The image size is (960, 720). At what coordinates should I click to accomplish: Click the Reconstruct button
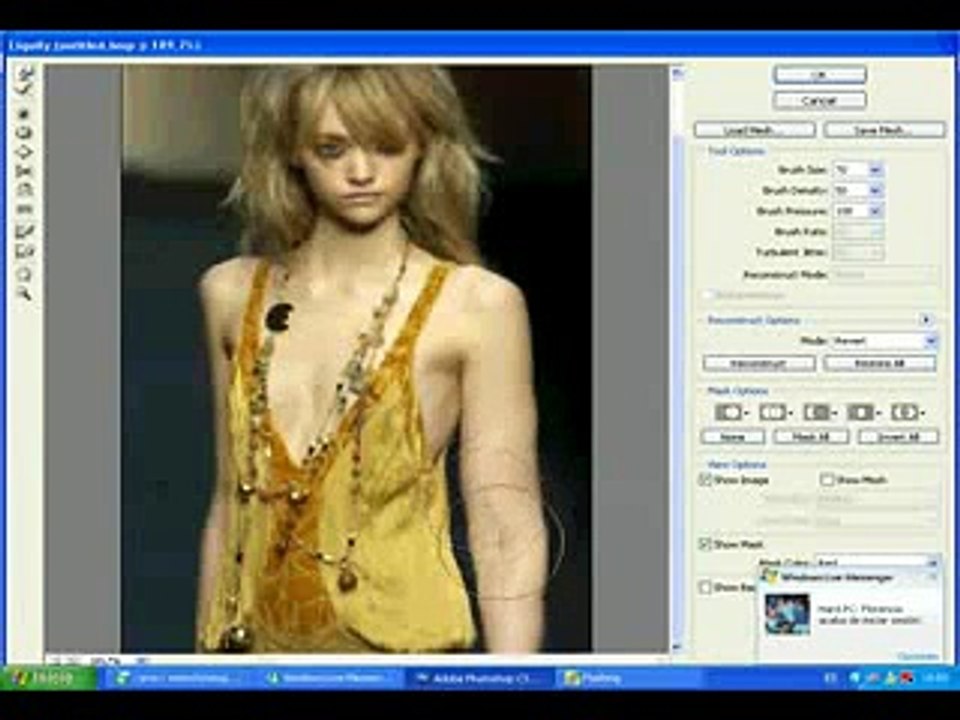759,364
